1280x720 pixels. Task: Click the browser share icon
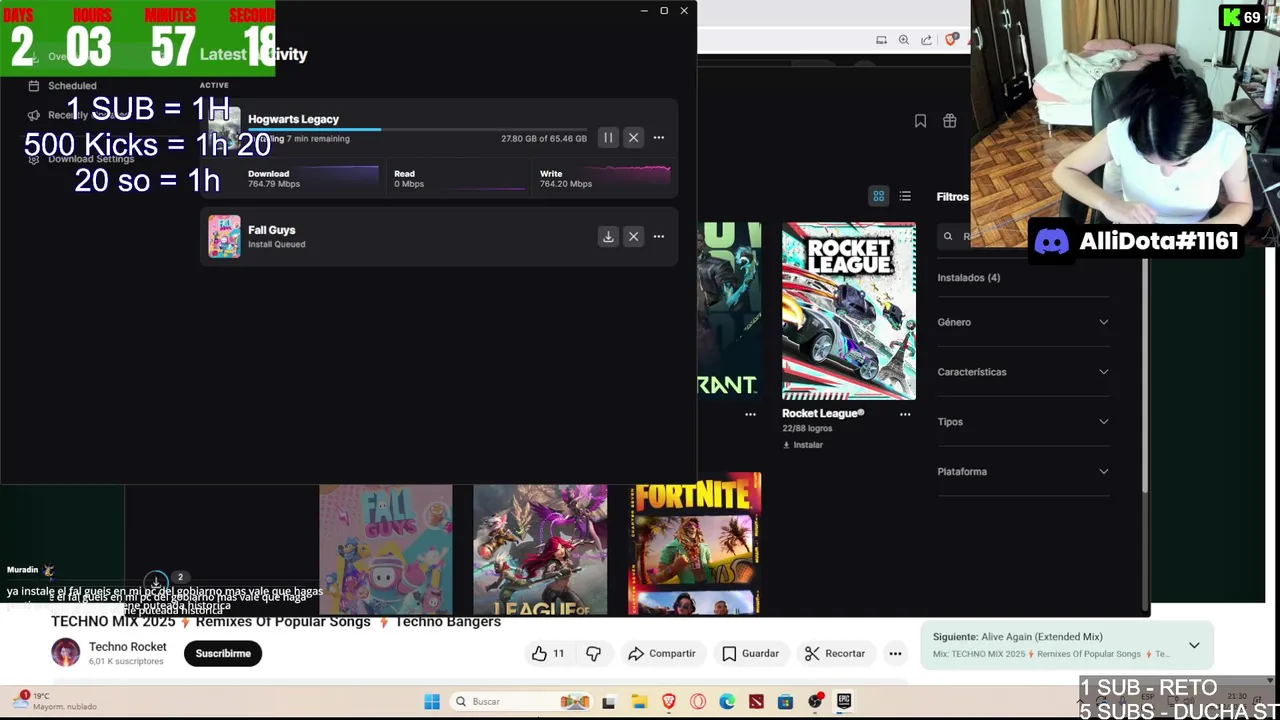926,40
